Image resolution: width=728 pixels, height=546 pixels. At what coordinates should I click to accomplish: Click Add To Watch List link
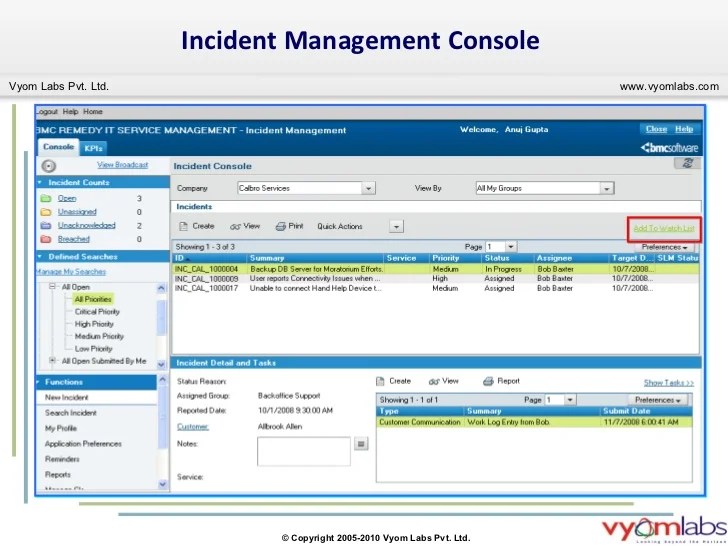[664, 228]
